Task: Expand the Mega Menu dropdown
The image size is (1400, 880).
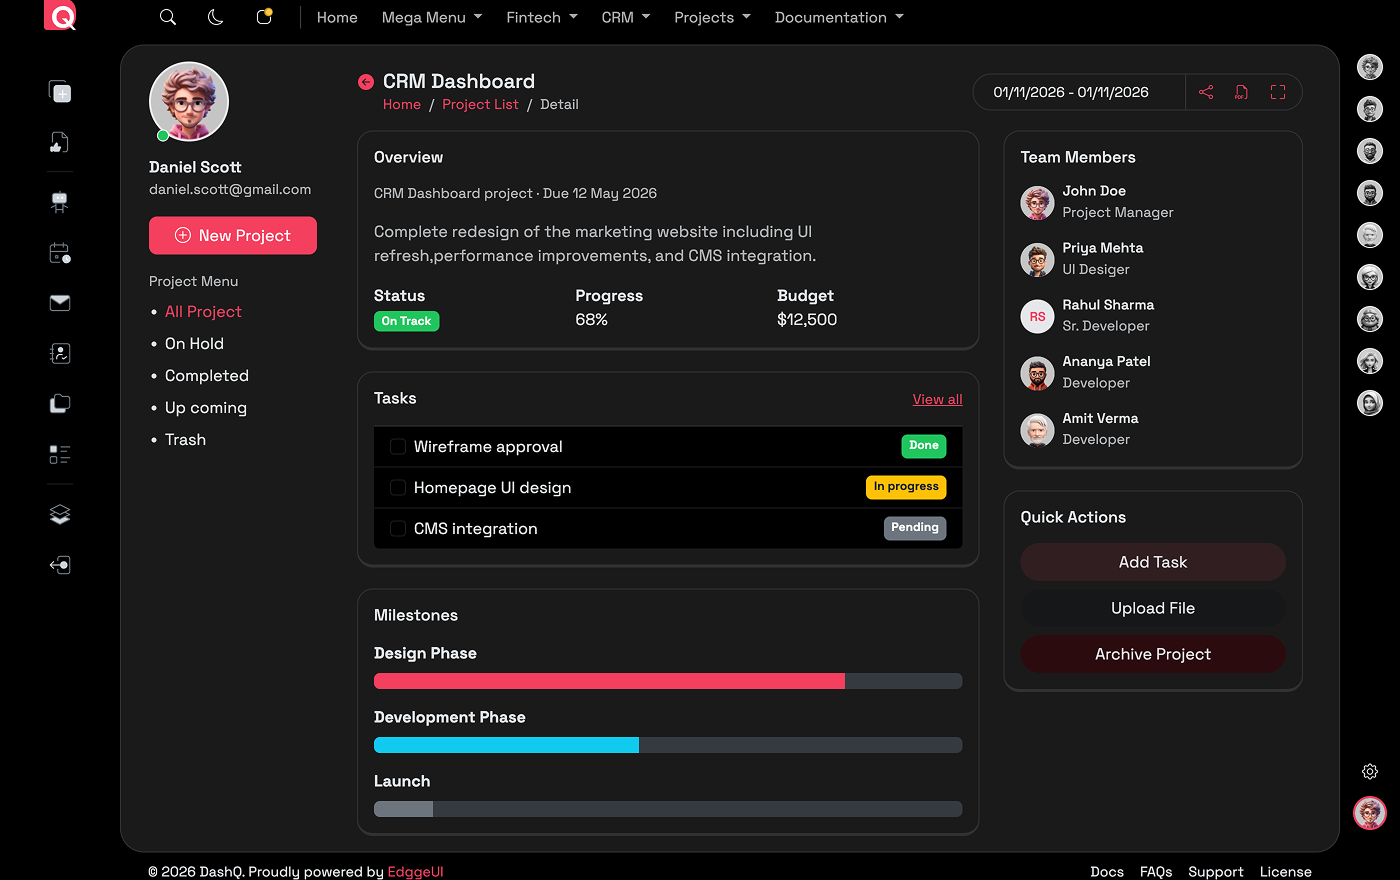Action: pos(431,17)
